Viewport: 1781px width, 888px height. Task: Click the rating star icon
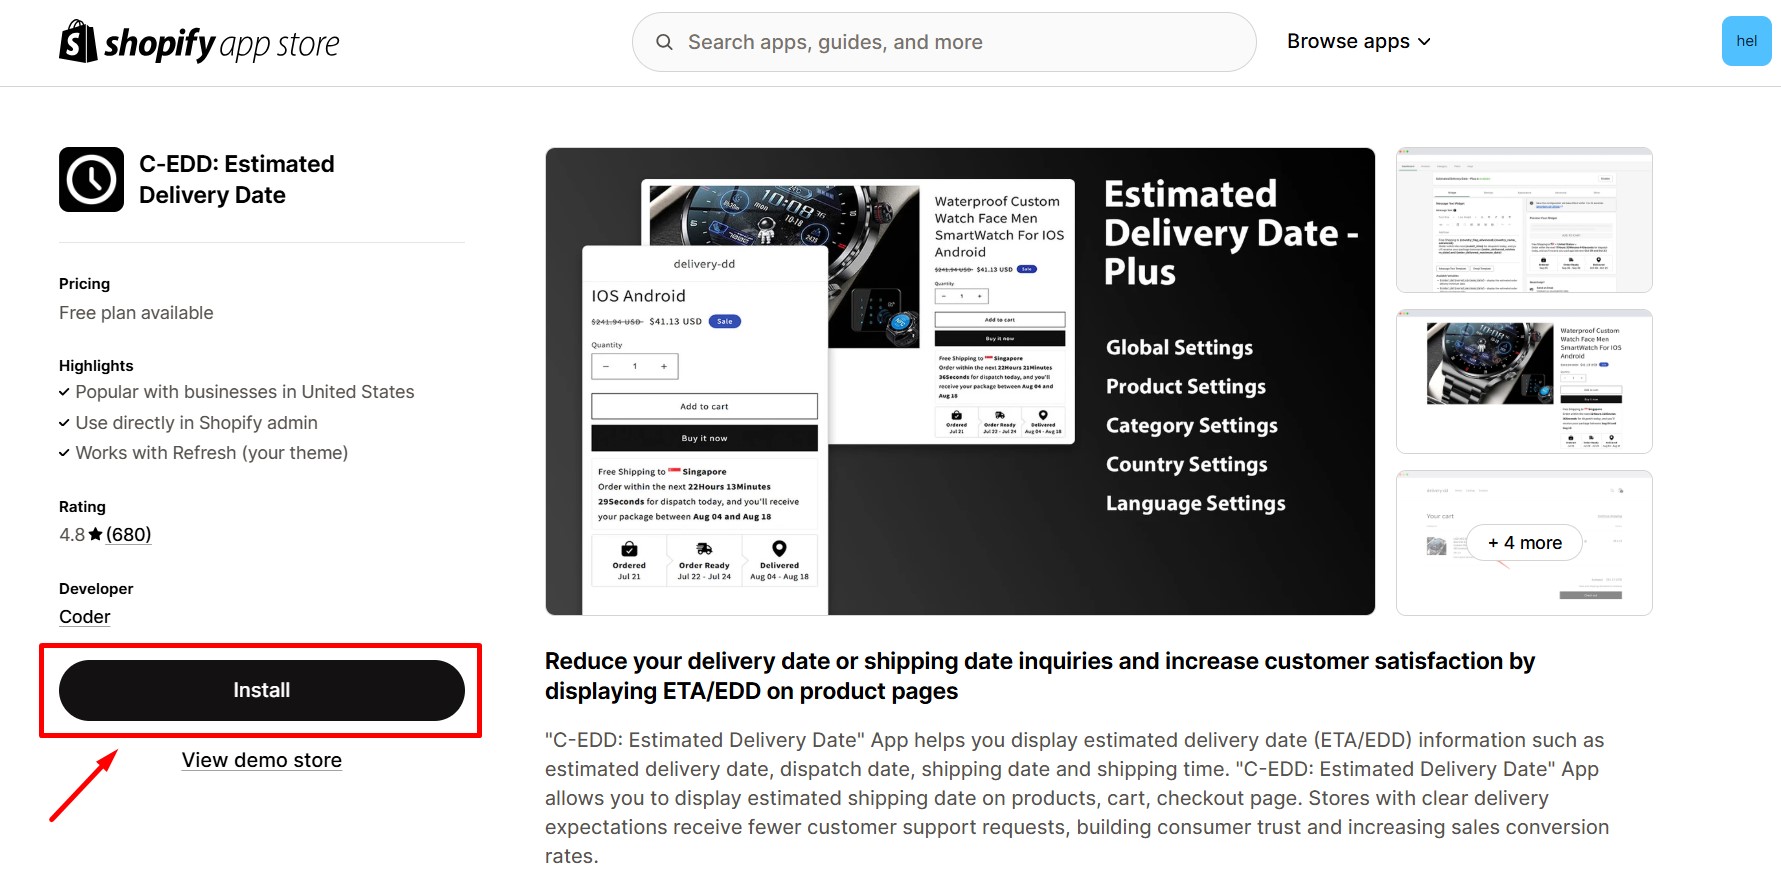(x=96, y=534)
